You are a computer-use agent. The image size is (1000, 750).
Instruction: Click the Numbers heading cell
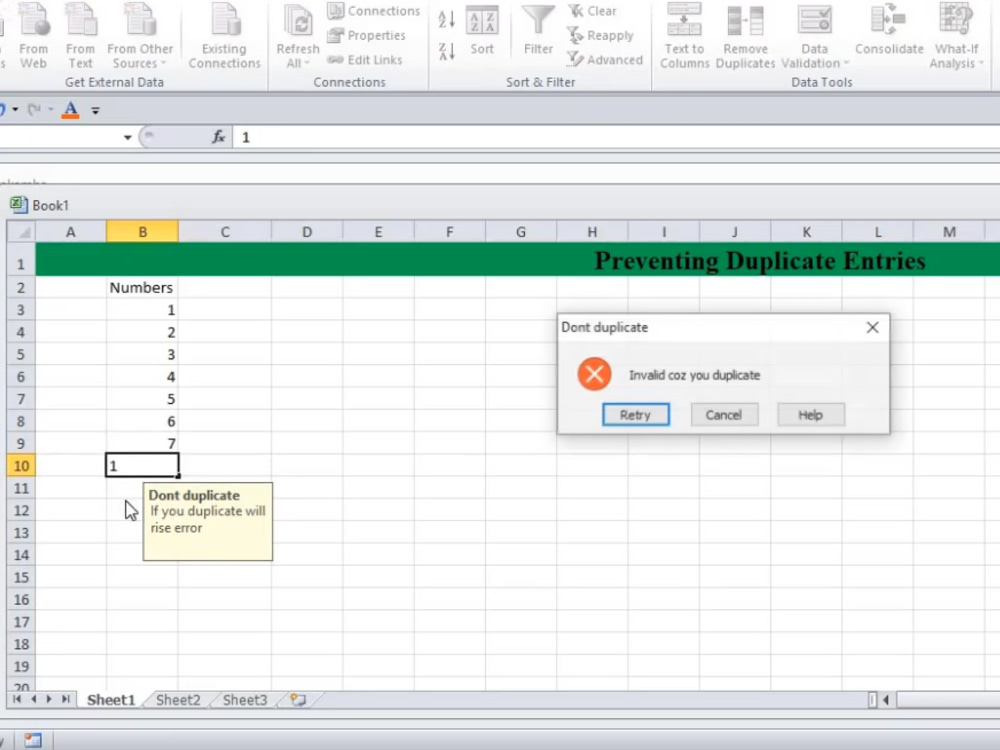142,288
